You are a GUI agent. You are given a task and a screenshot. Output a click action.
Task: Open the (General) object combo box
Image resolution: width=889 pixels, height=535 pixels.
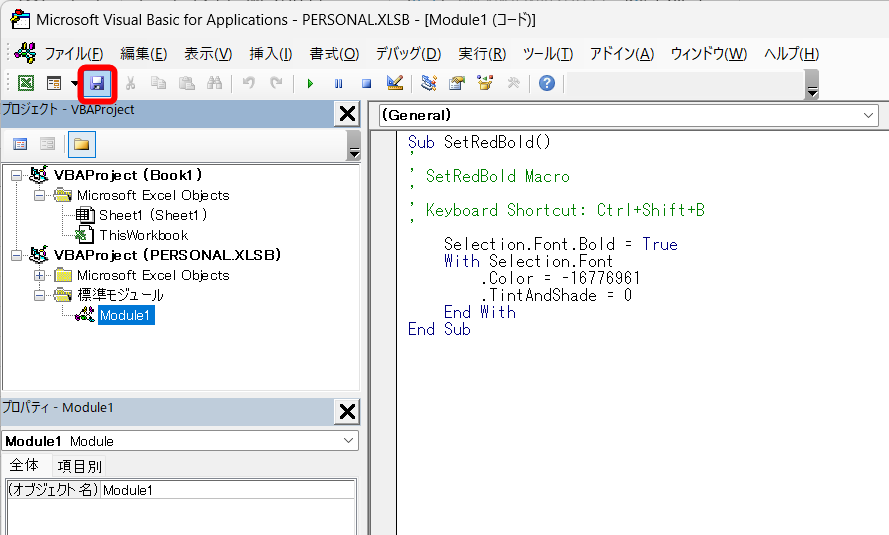[x=628, y=115]
